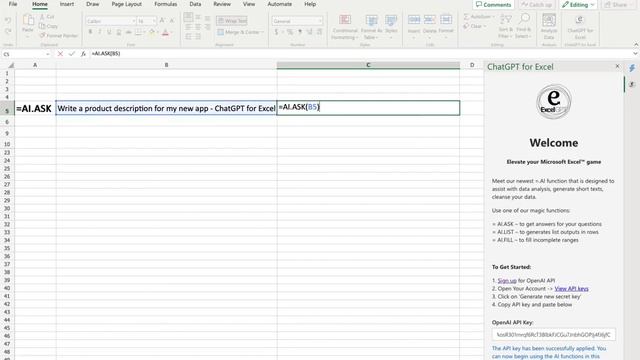
Task: Click the Copy button in Clipboard group
Action: (x=49, y=26)
